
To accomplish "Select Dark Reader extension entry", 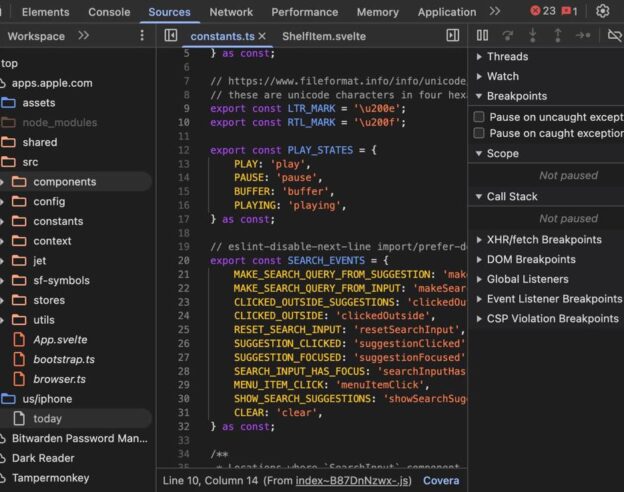I will [43, 458].
